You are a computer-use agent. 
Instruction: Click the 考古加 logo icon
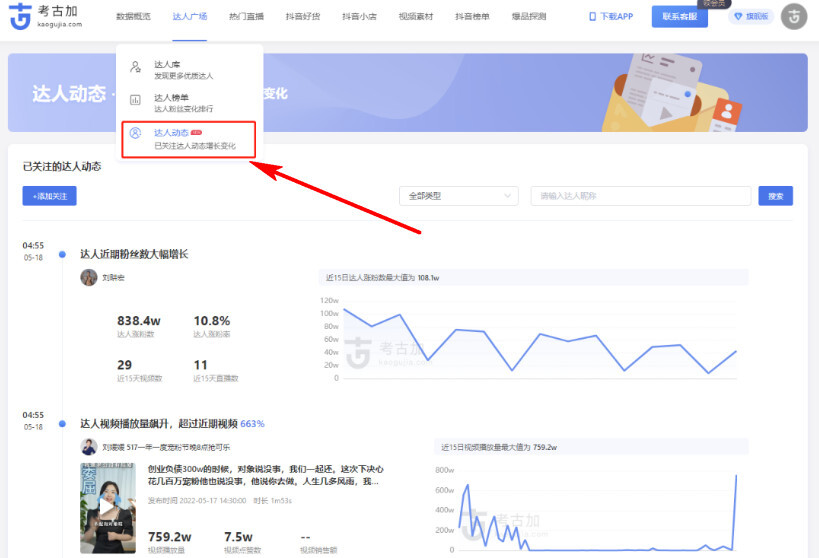coord(21,17)
